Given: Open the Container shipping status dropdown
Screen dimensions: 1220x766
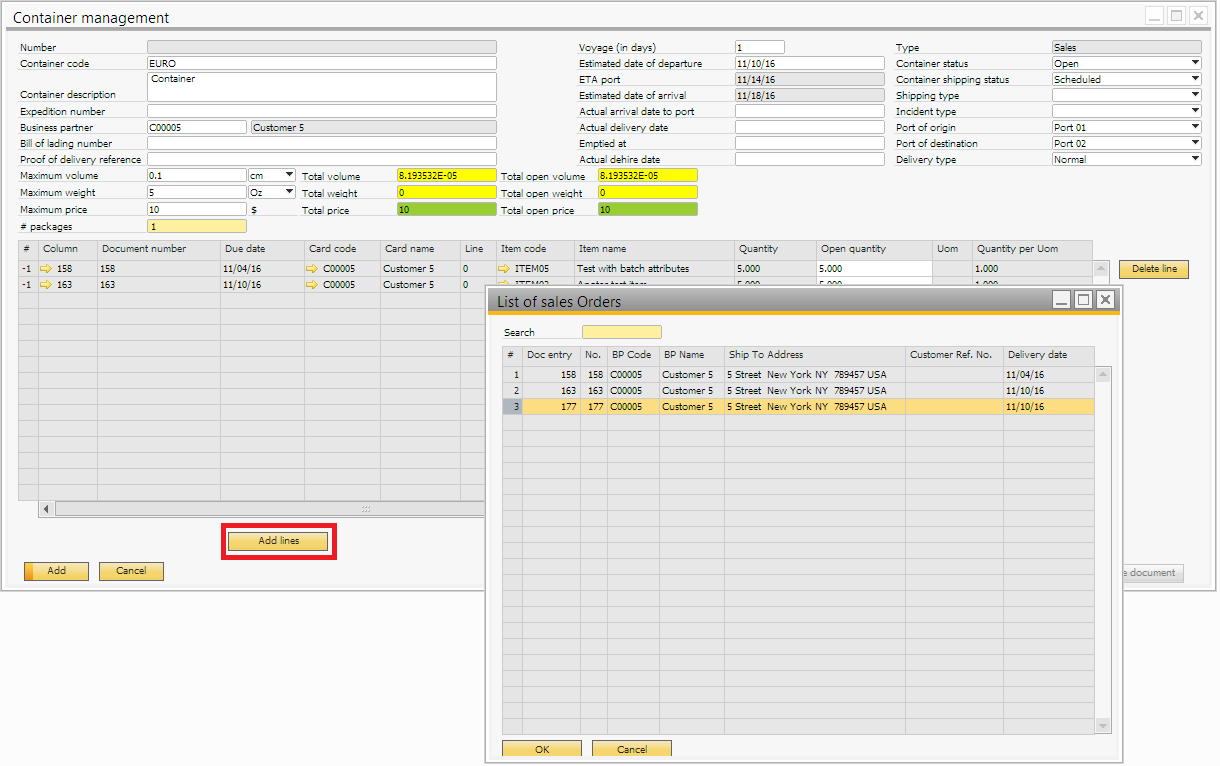Looking at the screenshot, I should click(1195, 80).
